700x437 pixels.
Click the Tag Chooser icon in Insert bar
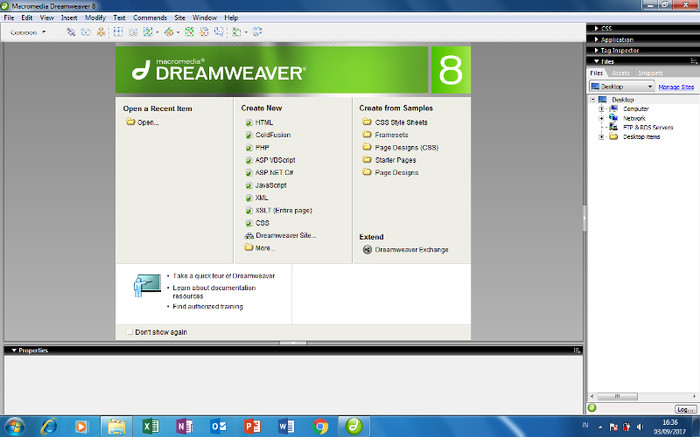258,32
